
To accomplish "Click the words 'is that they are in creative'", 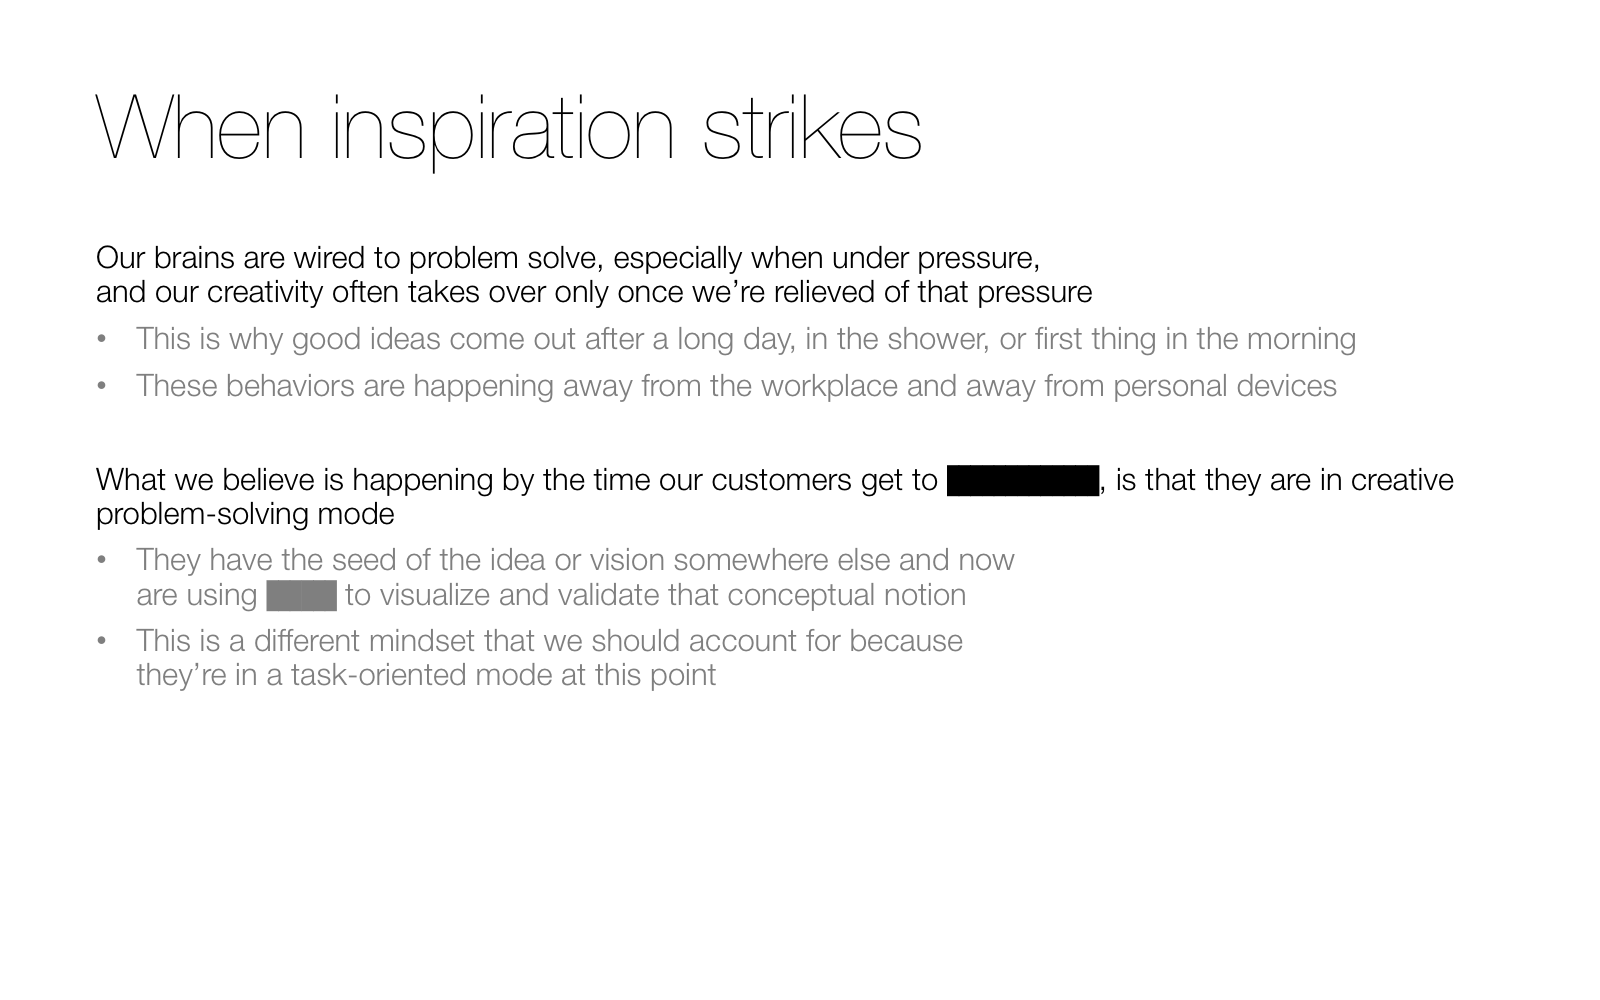I will 1285,480.
